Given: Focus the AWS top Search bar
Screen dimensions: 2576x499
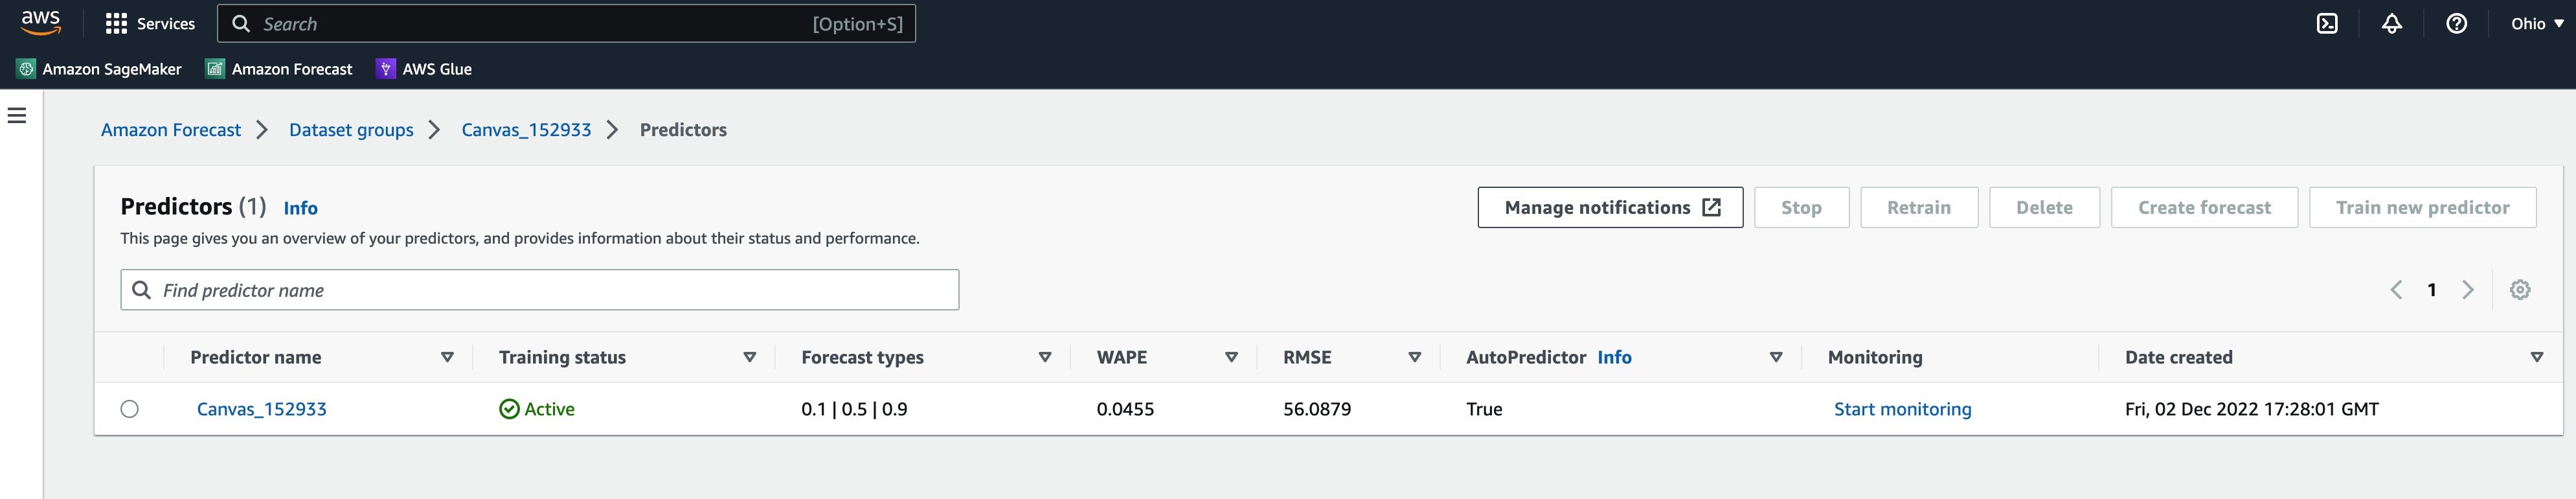Looking at the screenshot, I should [x=566, y=23].
